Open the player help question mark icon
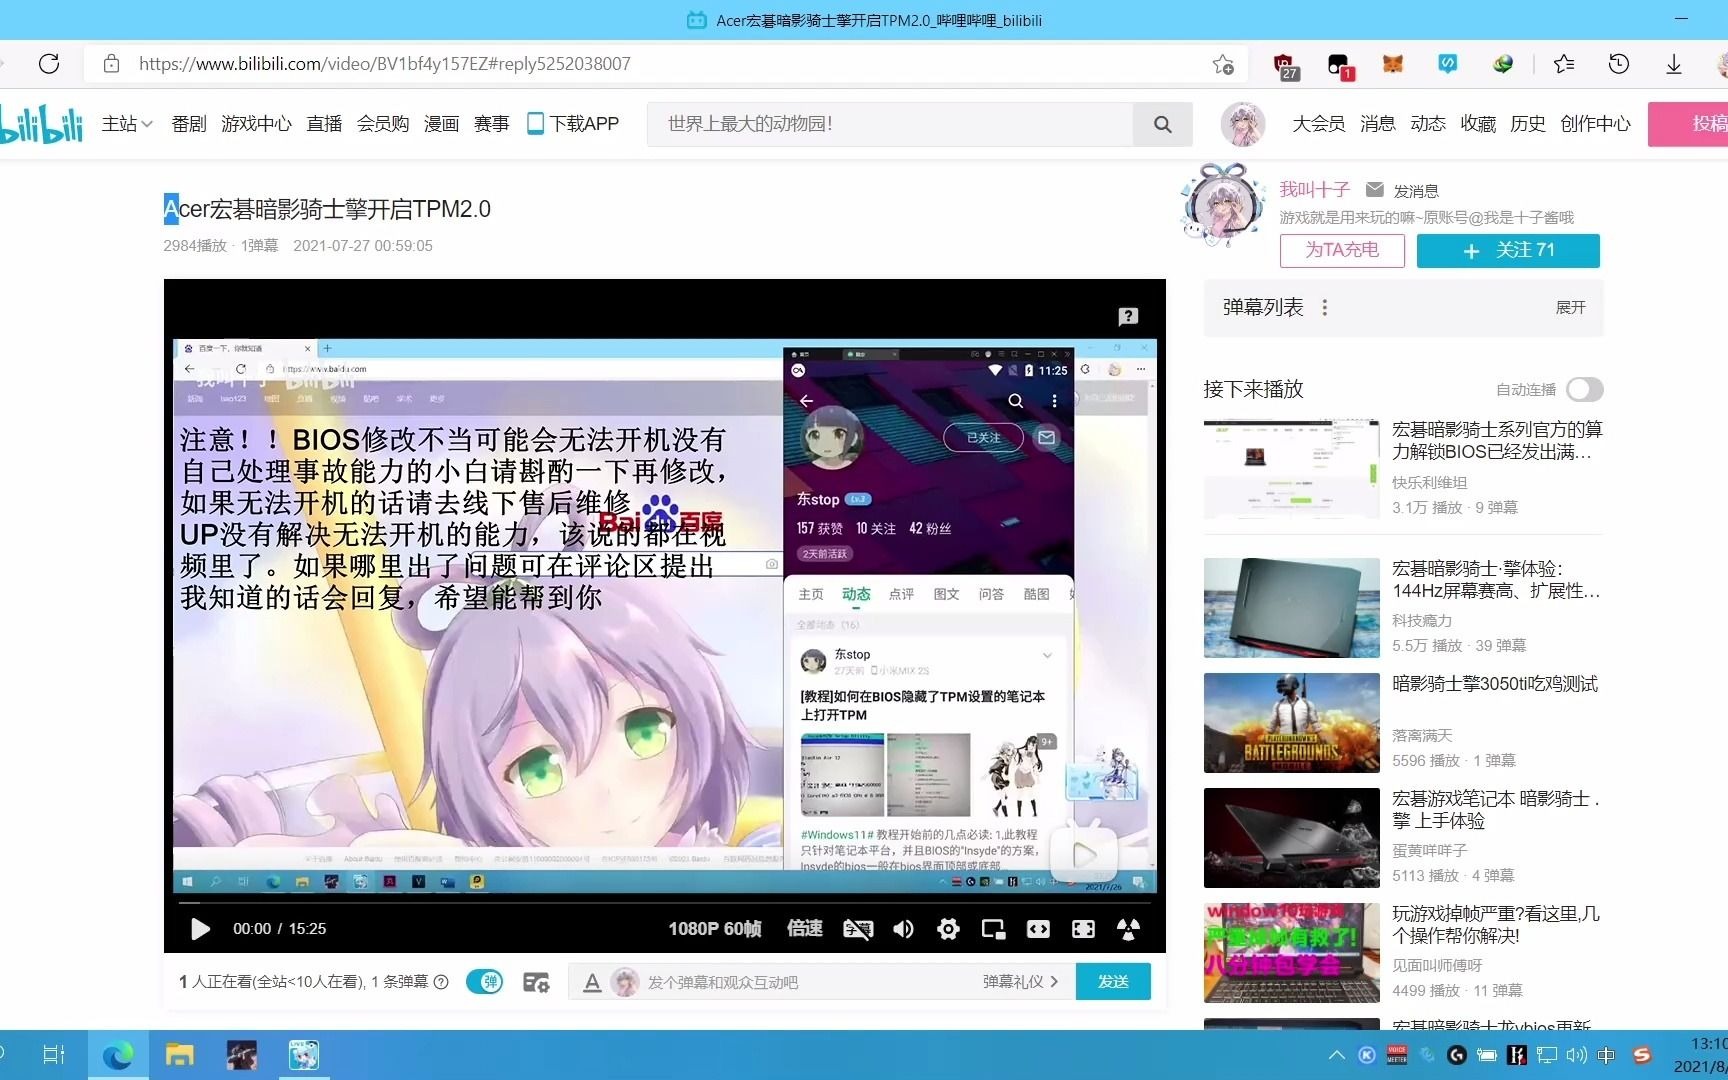Viewport: 1728px width, 1080px height. tap(1128, 317)
